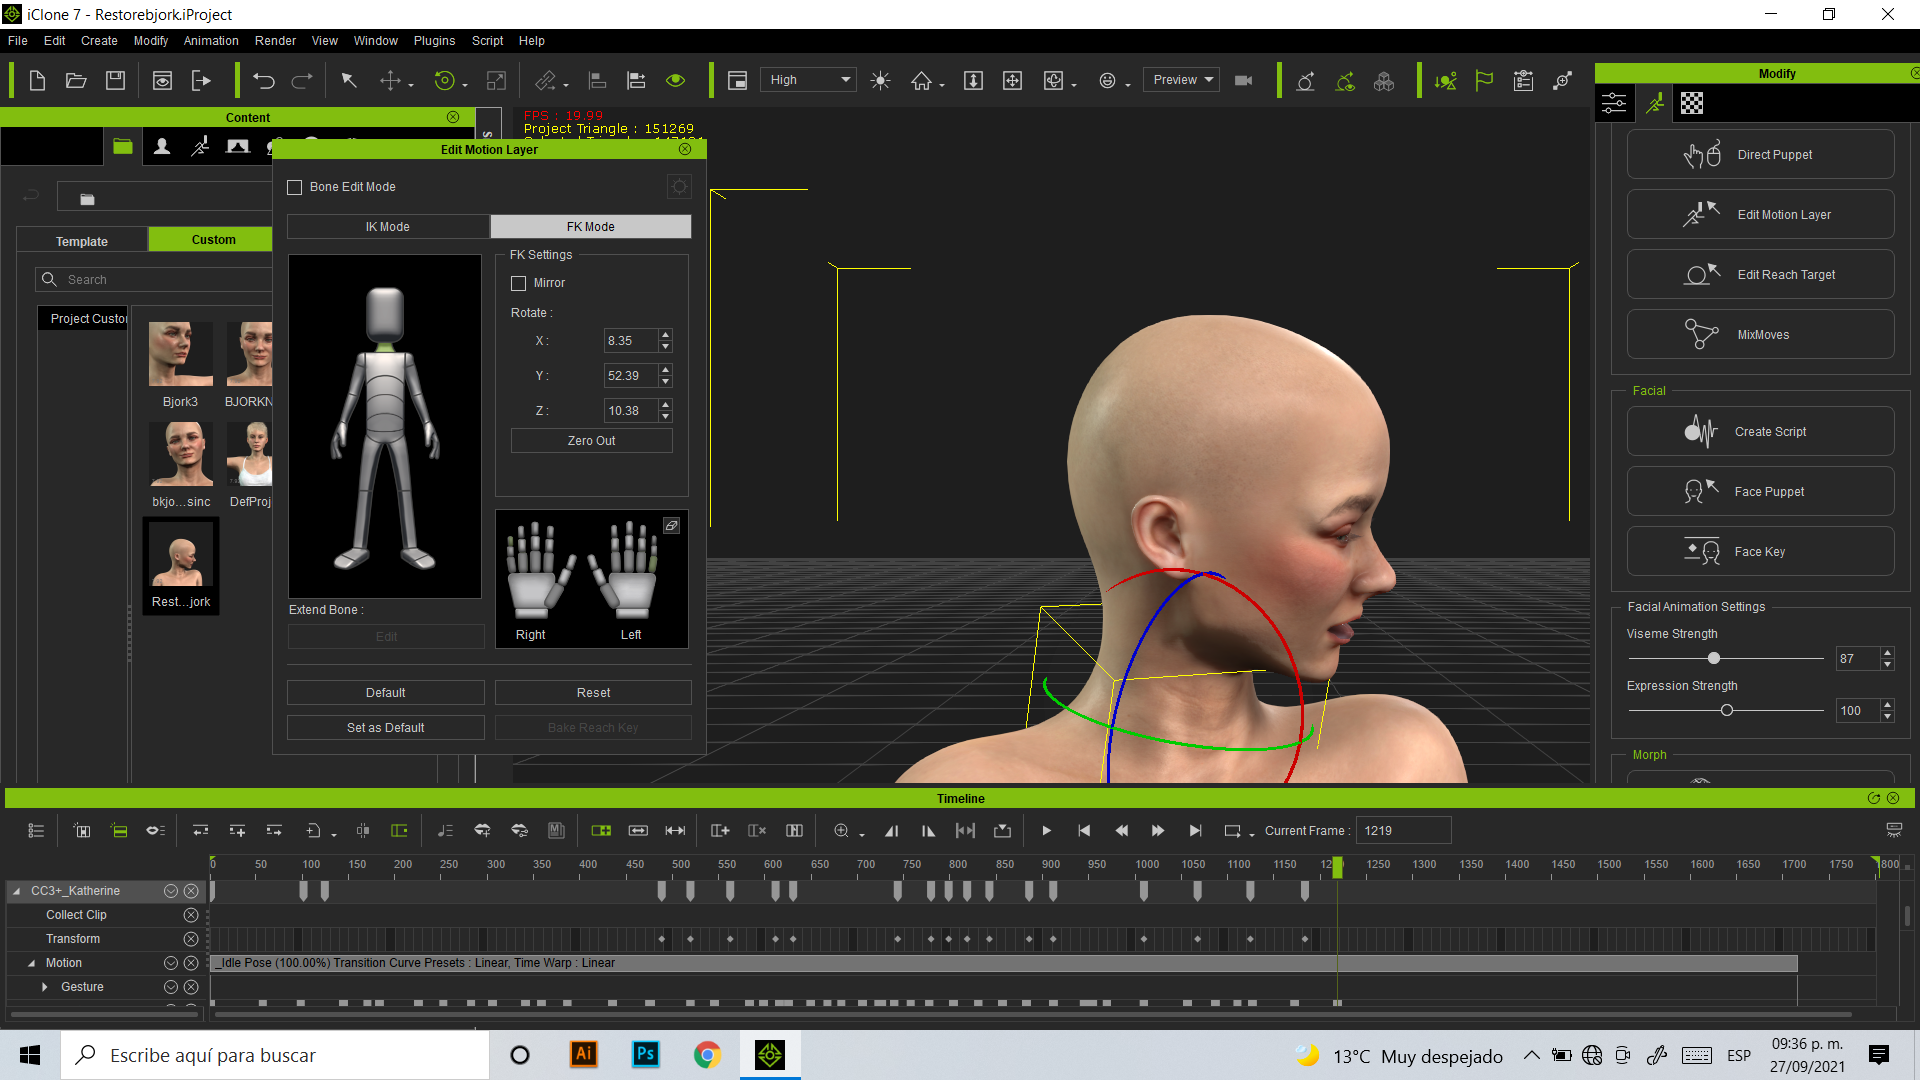Click the Home view icon
The height and width of the screenshot is (1080, 1920).
coord(921,81)
